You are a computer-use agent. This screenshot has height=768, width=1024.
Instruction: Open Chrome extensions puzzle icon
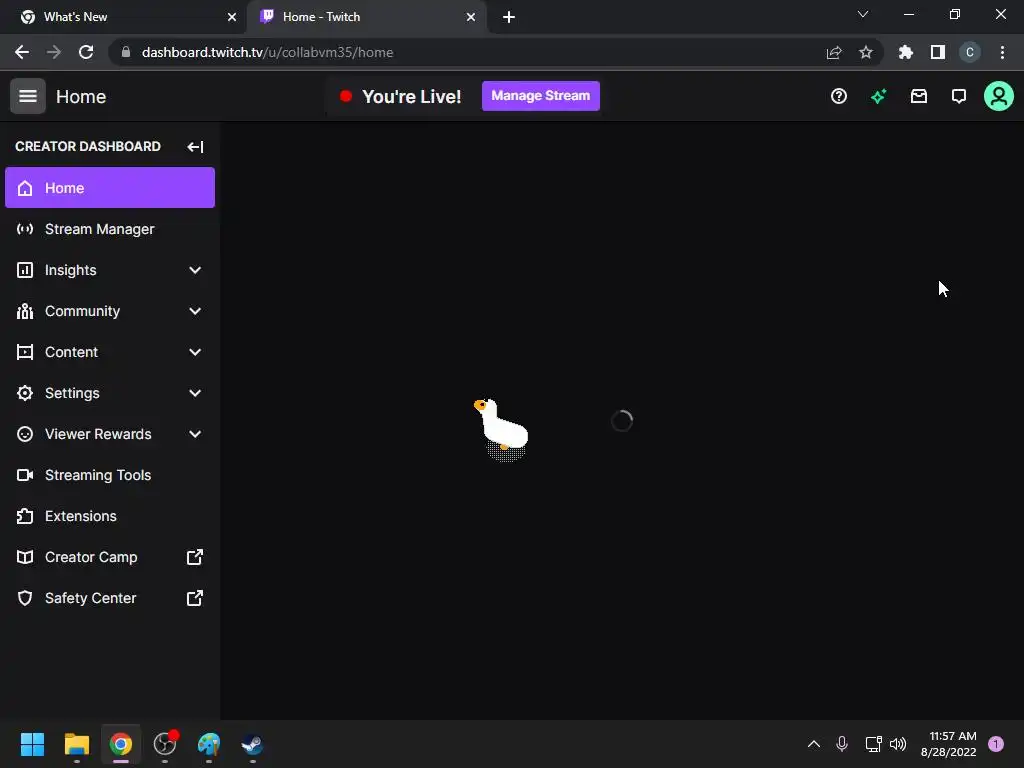tap(906, 52)
